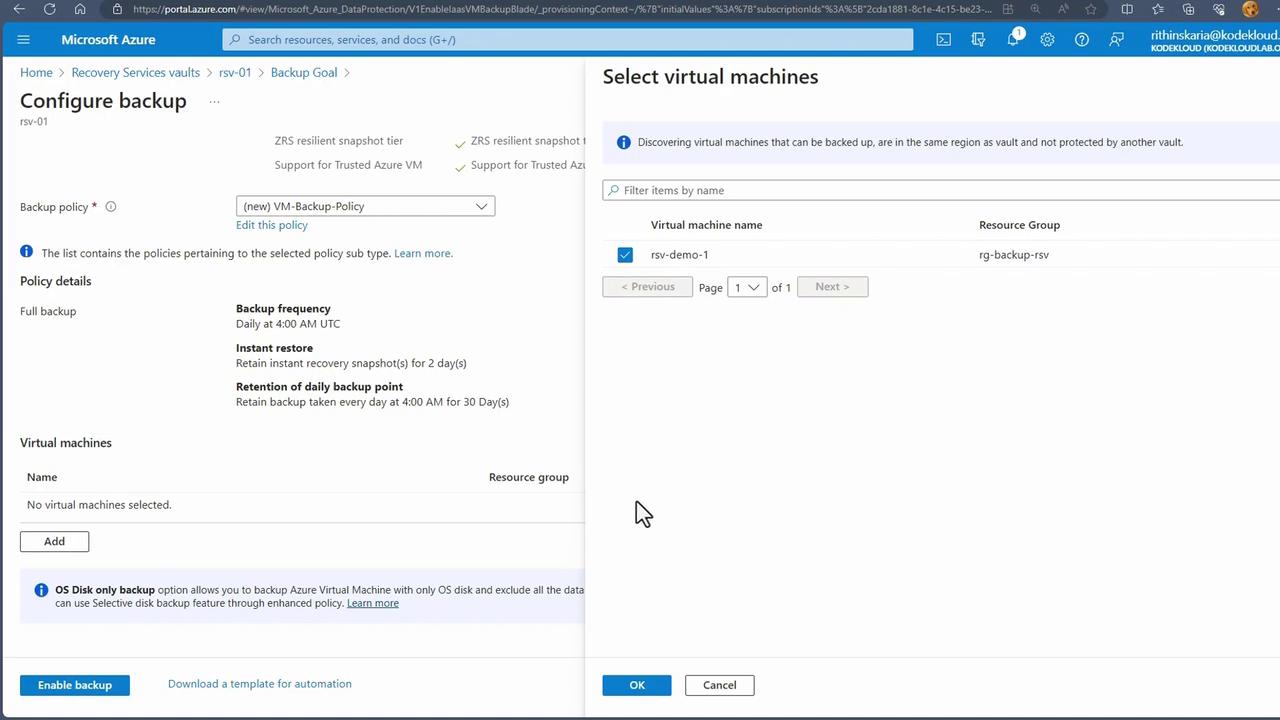
Task: Click the site lock icon in address bar
Action: 117,9
